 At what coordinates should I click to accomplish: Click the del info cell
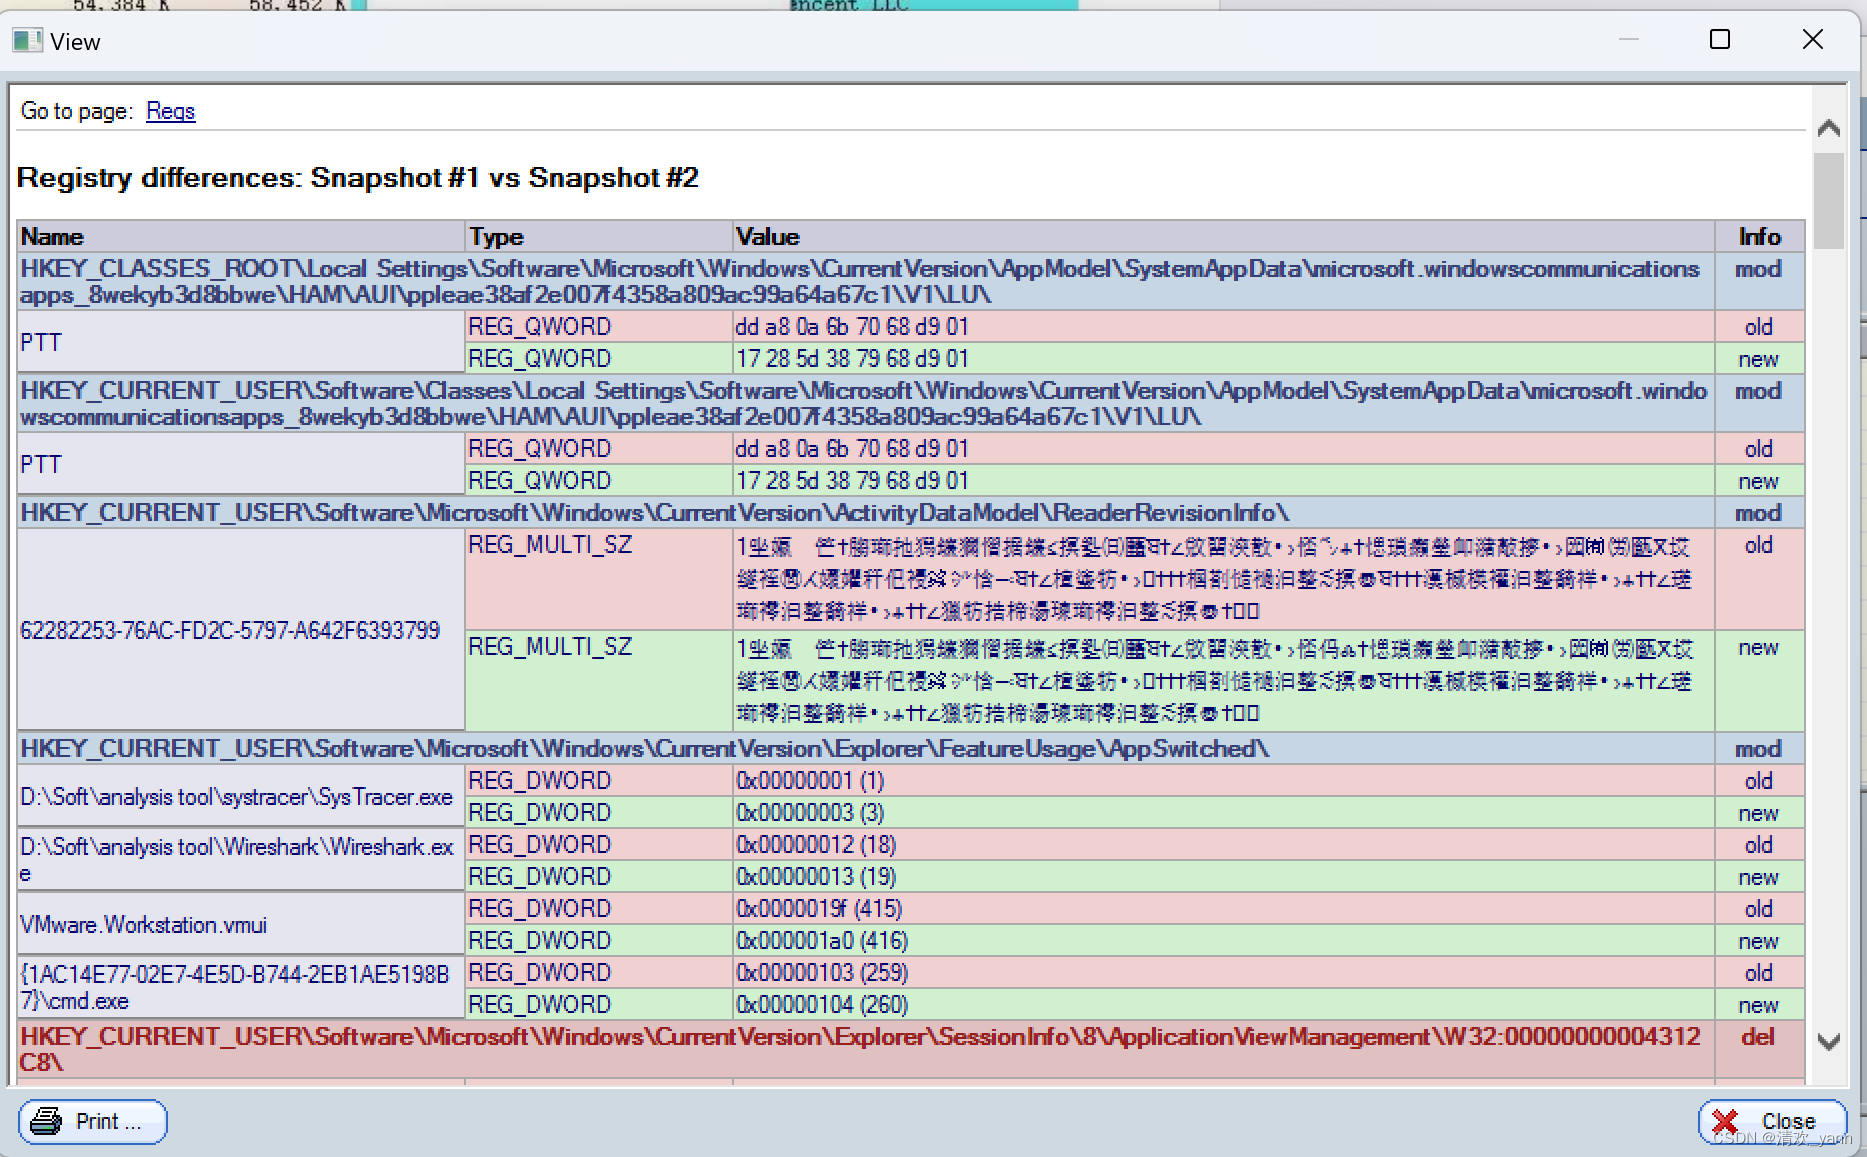pos(1759,1048)
